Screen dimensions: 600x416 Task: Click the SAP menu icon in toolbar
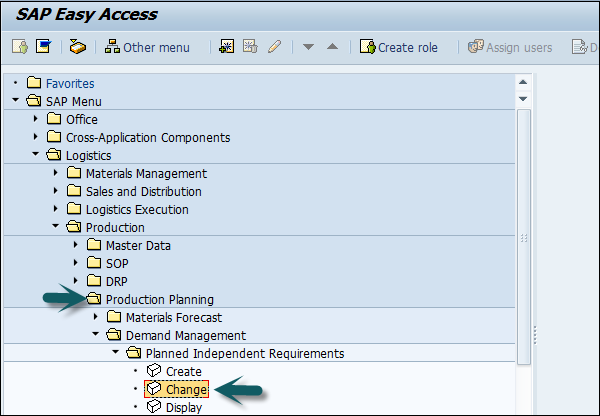point(78,47)
